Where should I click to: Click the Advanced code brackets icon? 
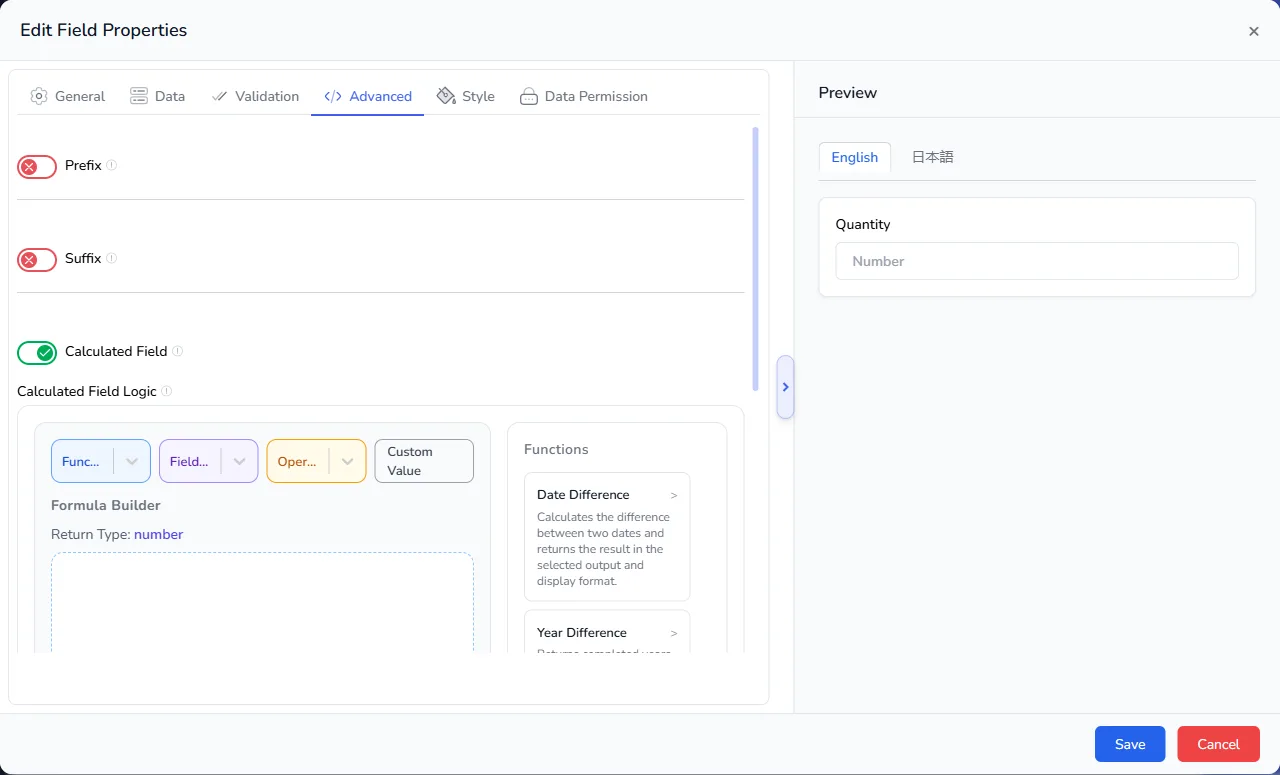(333, 96)
